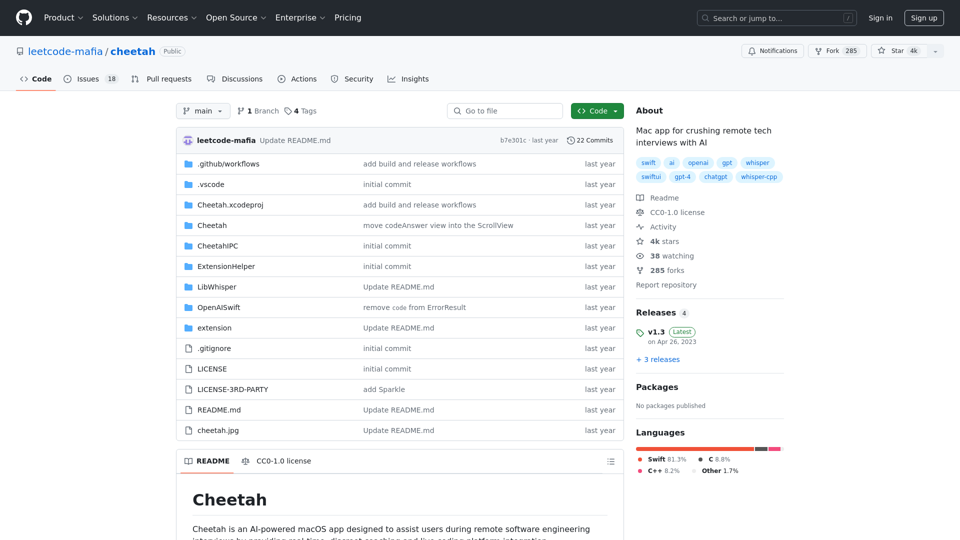Open the star lists dropdown arrow

[935, 51]
